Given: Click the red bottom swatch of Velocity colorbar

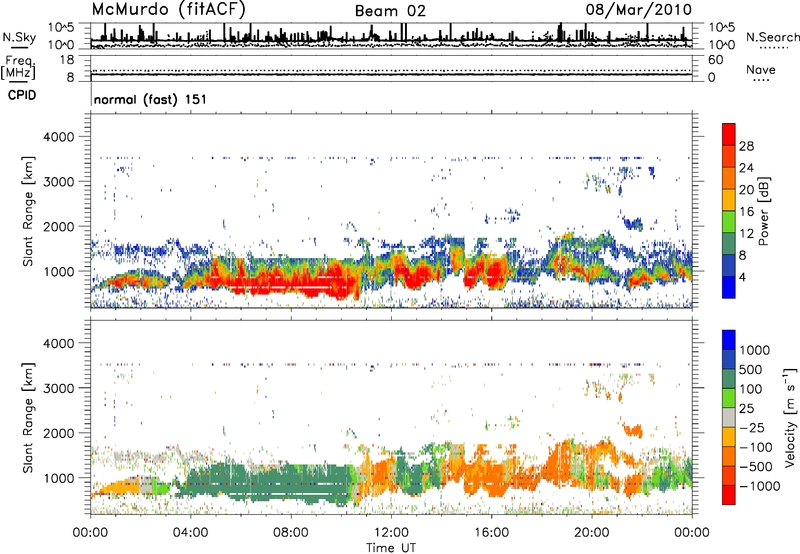Looking at the screenshot, I should (x=729, y=495).
